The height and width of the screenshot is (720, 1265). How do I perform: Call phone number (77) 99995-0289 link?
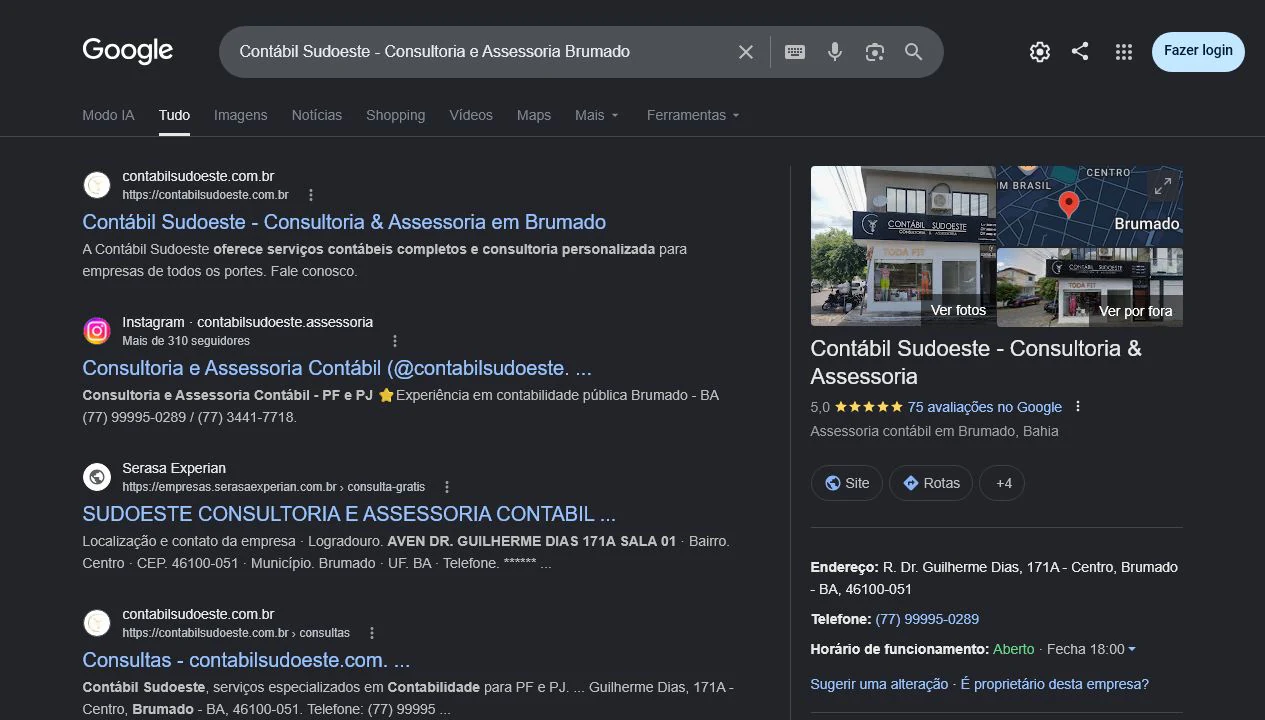927,619
